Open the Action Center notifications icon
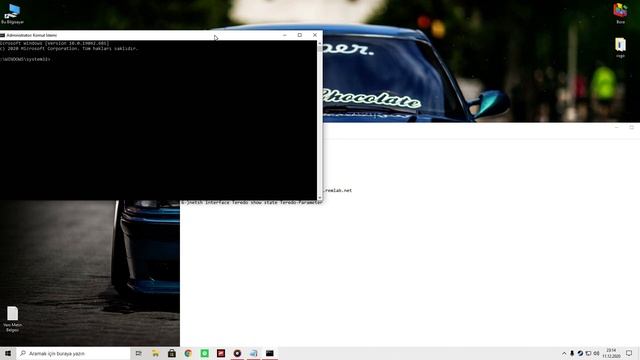This screenshot has height=360, width=640. tap(629, 353)
